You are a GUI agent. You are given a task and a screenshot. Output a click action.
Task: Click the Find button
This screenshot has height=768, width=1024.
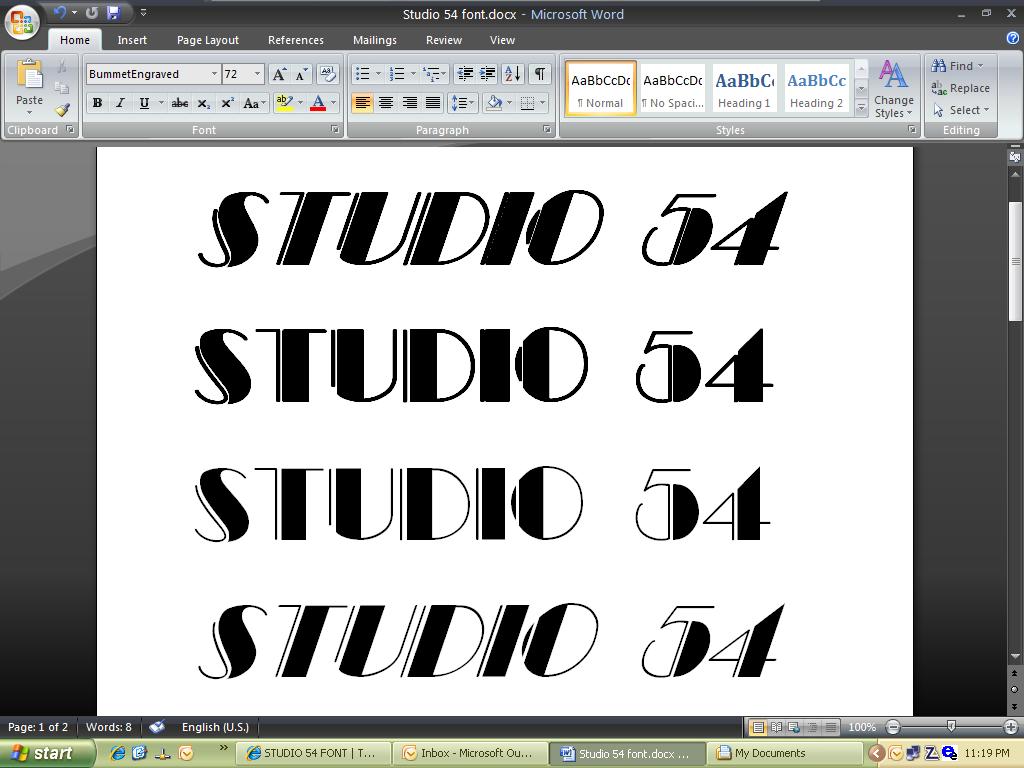pos(957,65)
